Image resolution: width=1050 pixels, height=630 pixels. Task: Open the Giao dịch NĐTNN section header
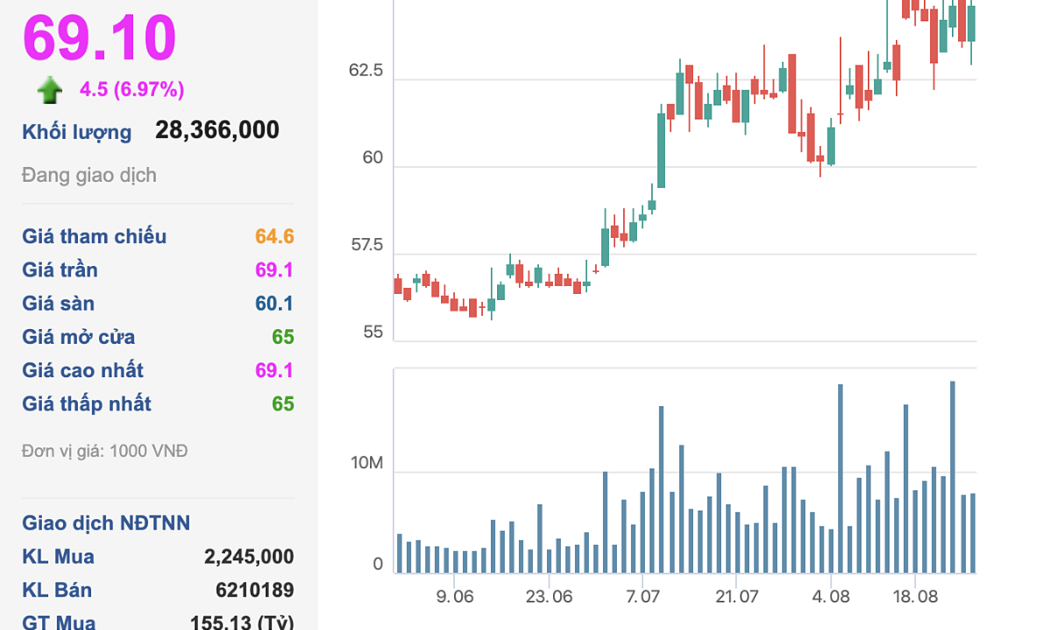point(106,523)
